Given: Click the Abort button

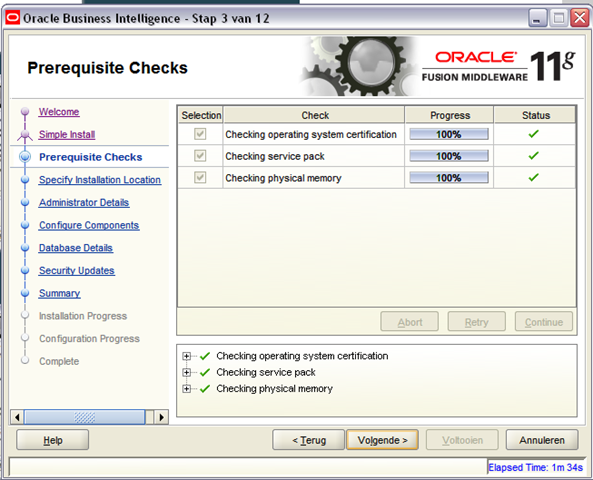Looking at the screenshot, I should pos(410,322).
